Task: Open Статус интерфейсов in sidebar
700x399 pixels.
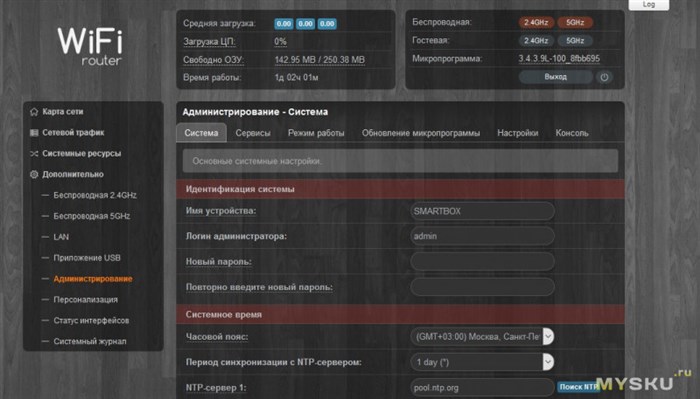Action: coord(91,320)
